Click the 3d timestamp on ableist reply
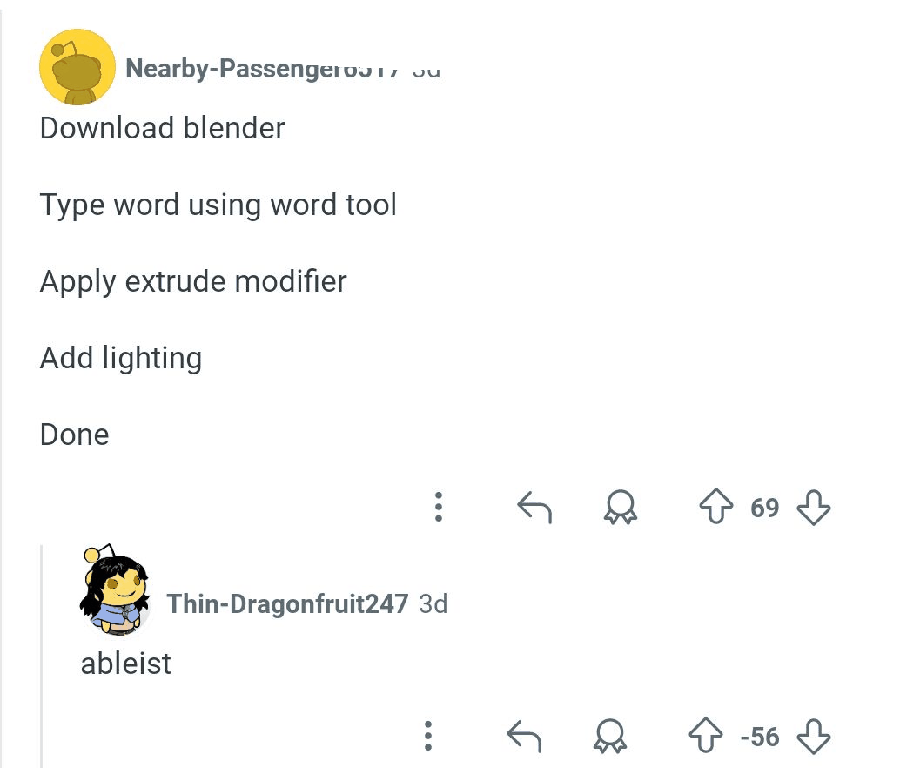Image resolution: width=900 pixels, height=768 pixels. click(433, 604)
